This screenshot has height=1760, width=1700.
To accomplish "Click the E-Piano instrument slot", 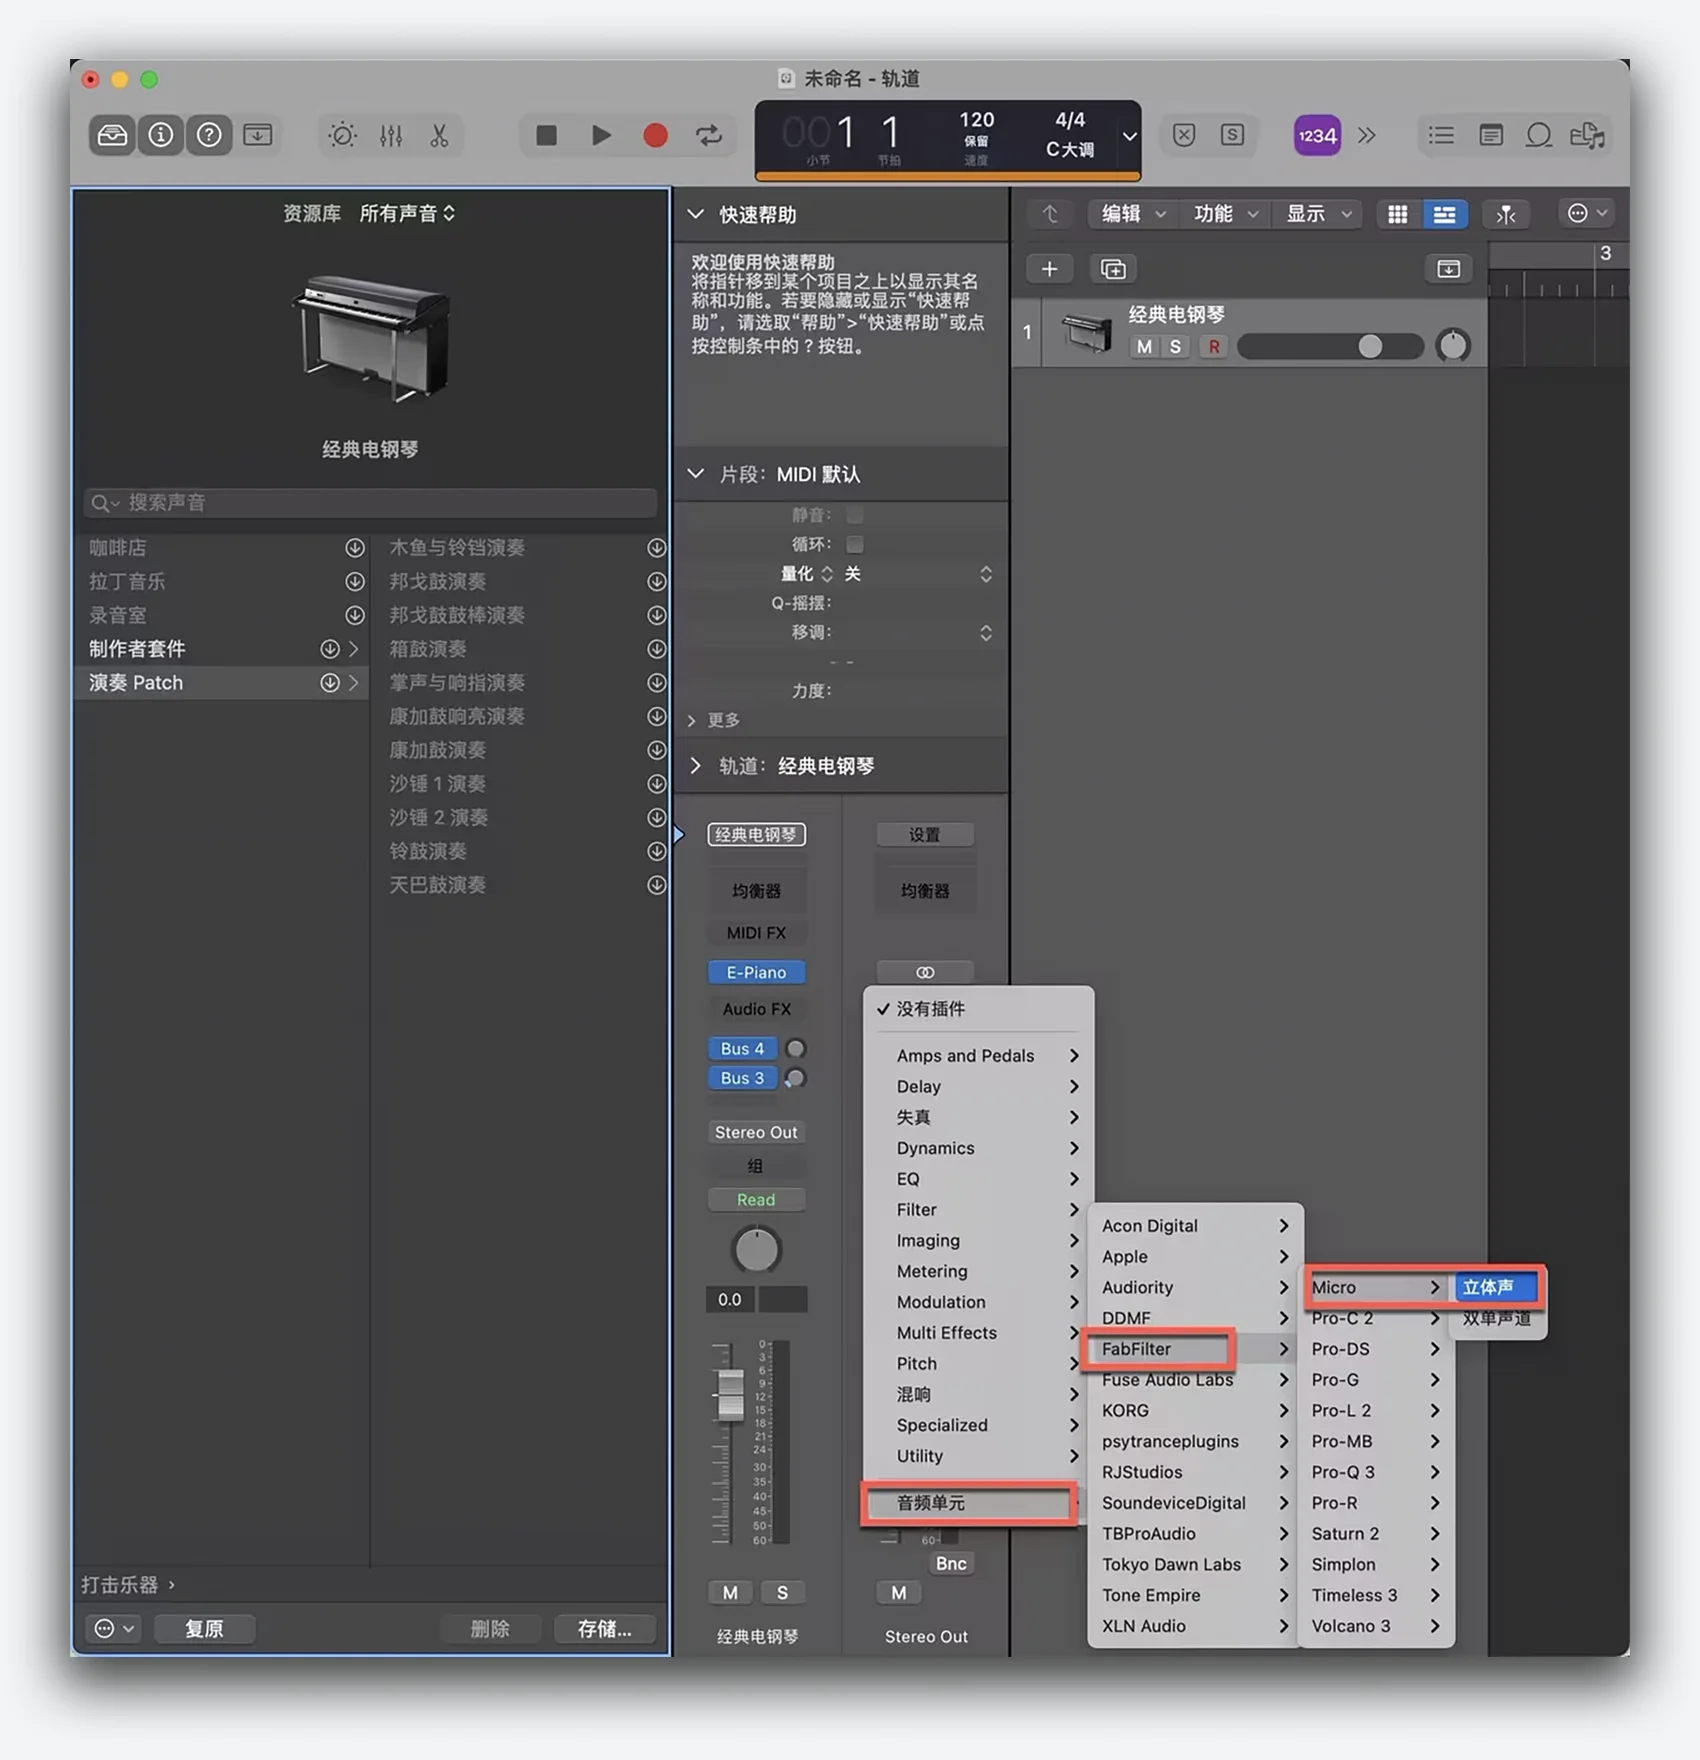I will (x=756, y=971).
